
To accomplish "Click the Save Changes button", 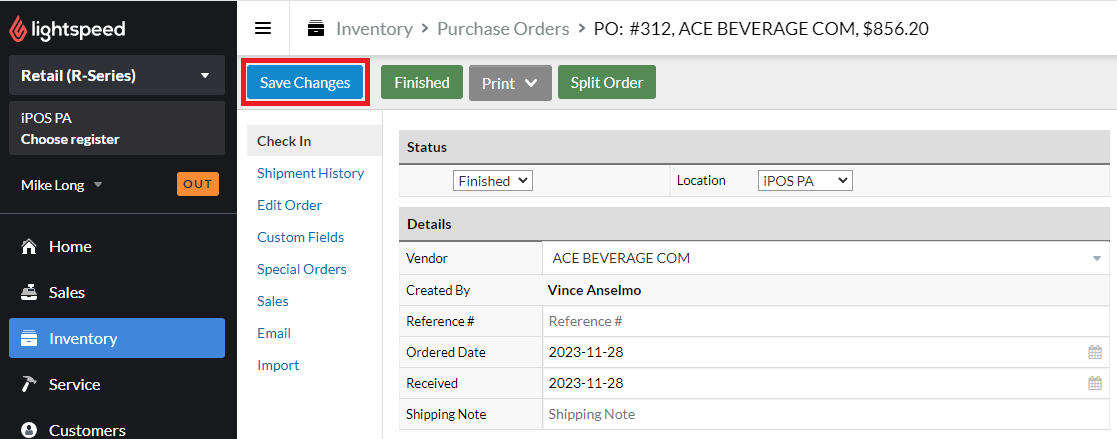I will coord(305,83).
